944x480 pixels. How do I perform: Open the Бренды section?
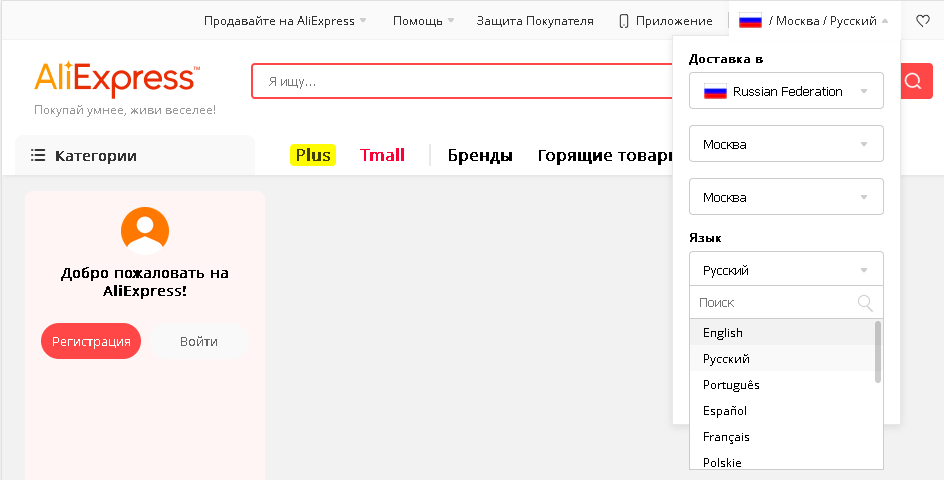480,155
